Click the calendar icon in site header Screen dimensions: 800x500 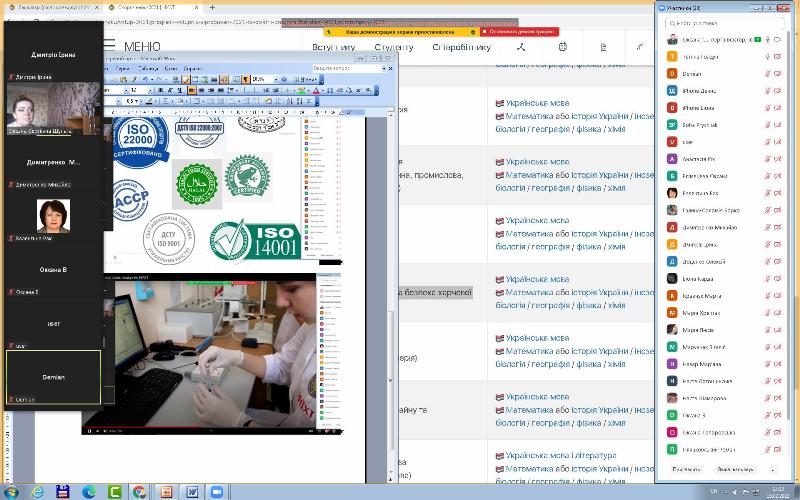point(562,47)
